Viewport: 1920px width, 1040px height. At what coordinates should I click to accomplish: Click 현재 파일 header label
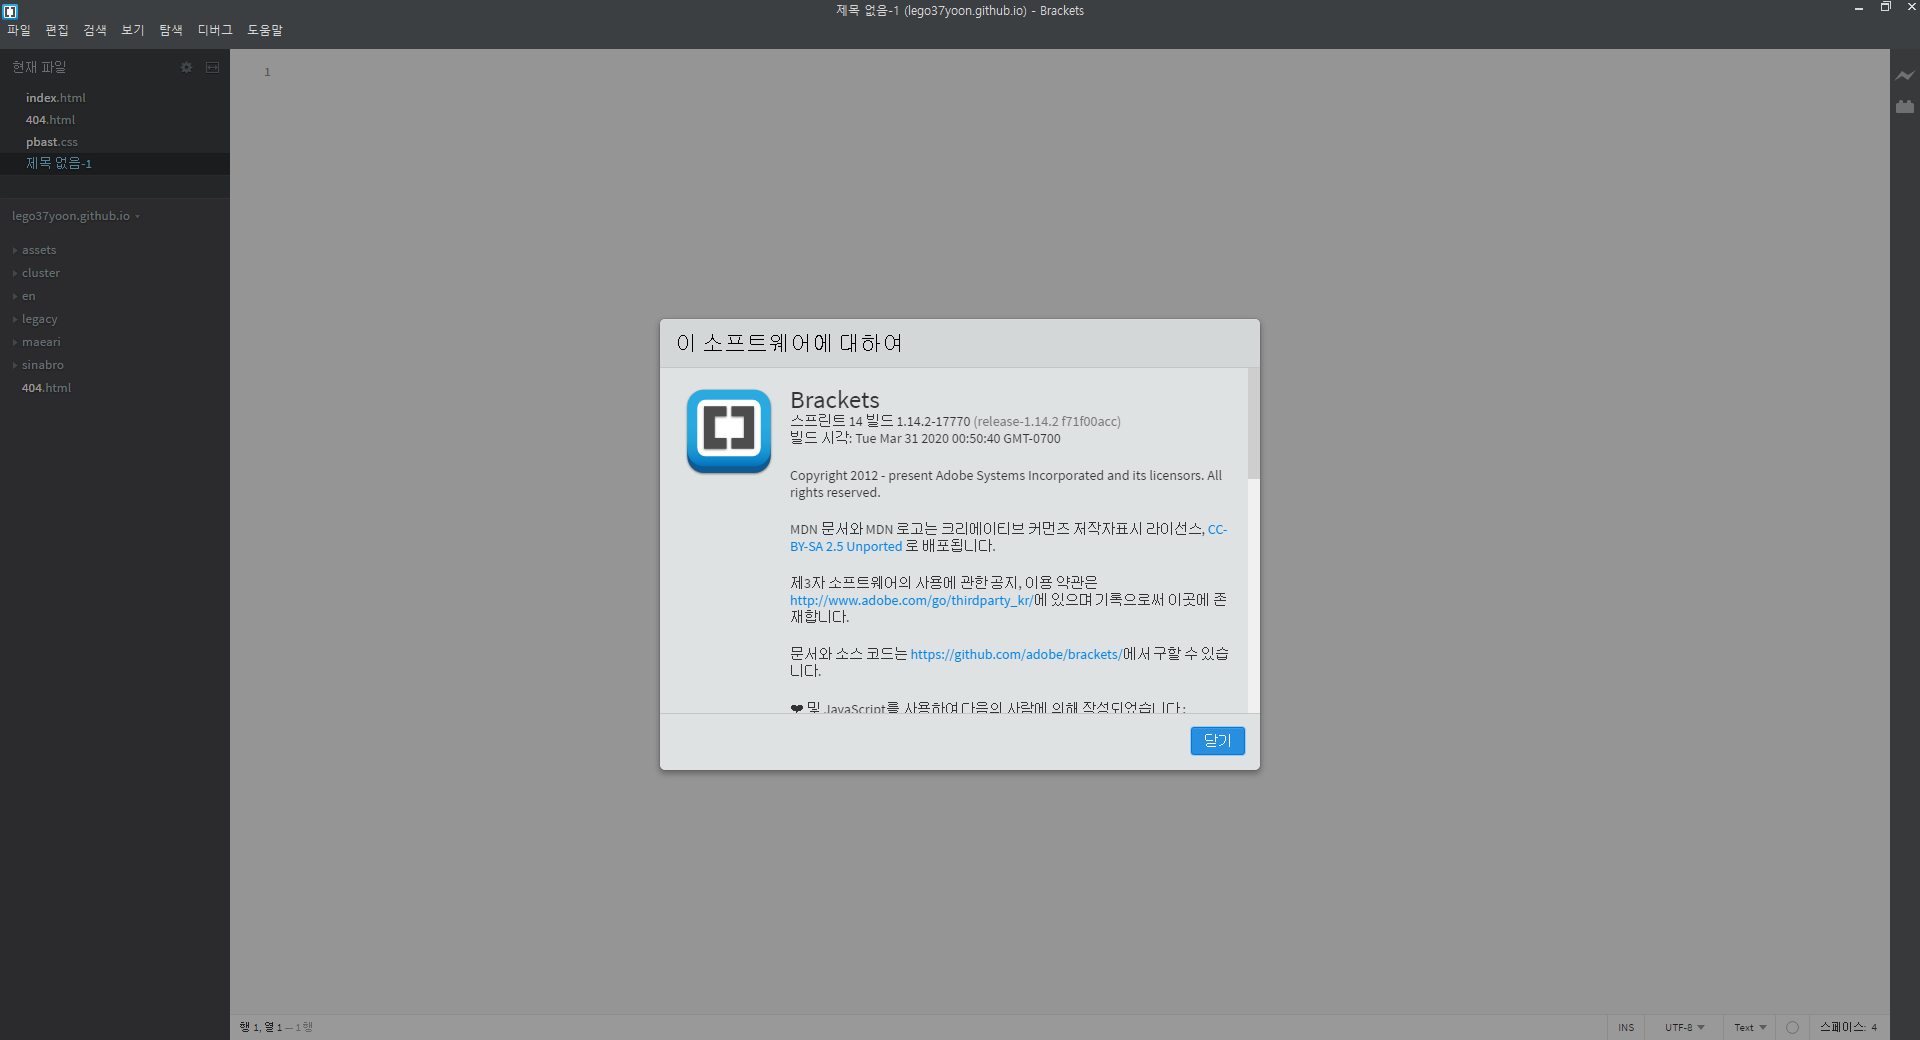pos(39,67)
